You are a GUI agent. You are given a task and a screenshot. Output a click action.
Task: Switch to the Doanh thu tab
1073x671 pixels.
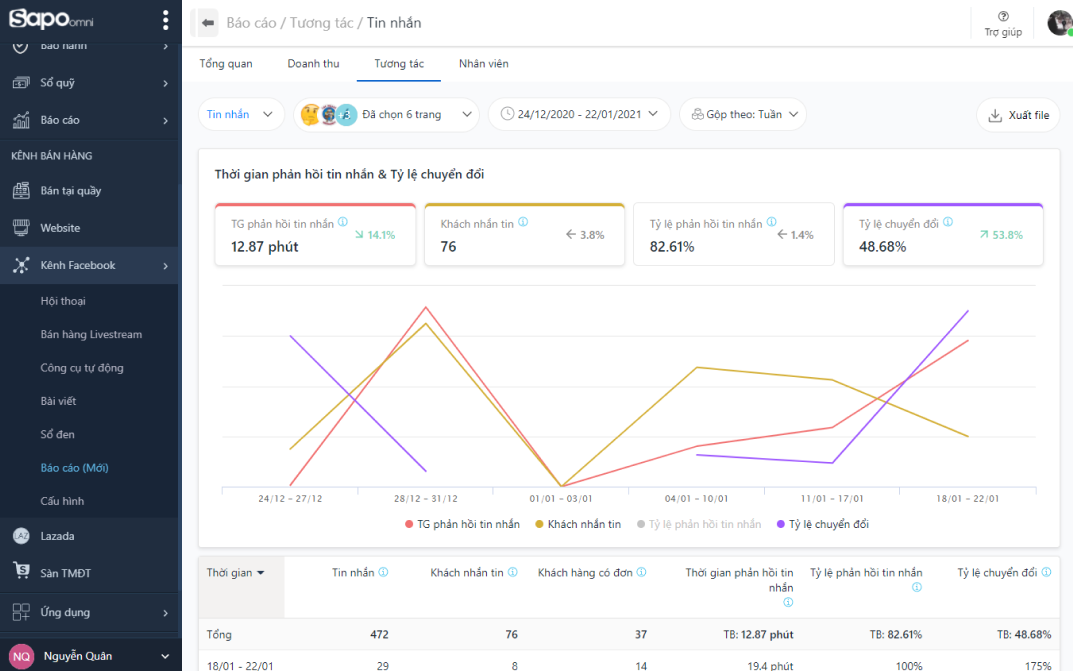pos(313,64)
